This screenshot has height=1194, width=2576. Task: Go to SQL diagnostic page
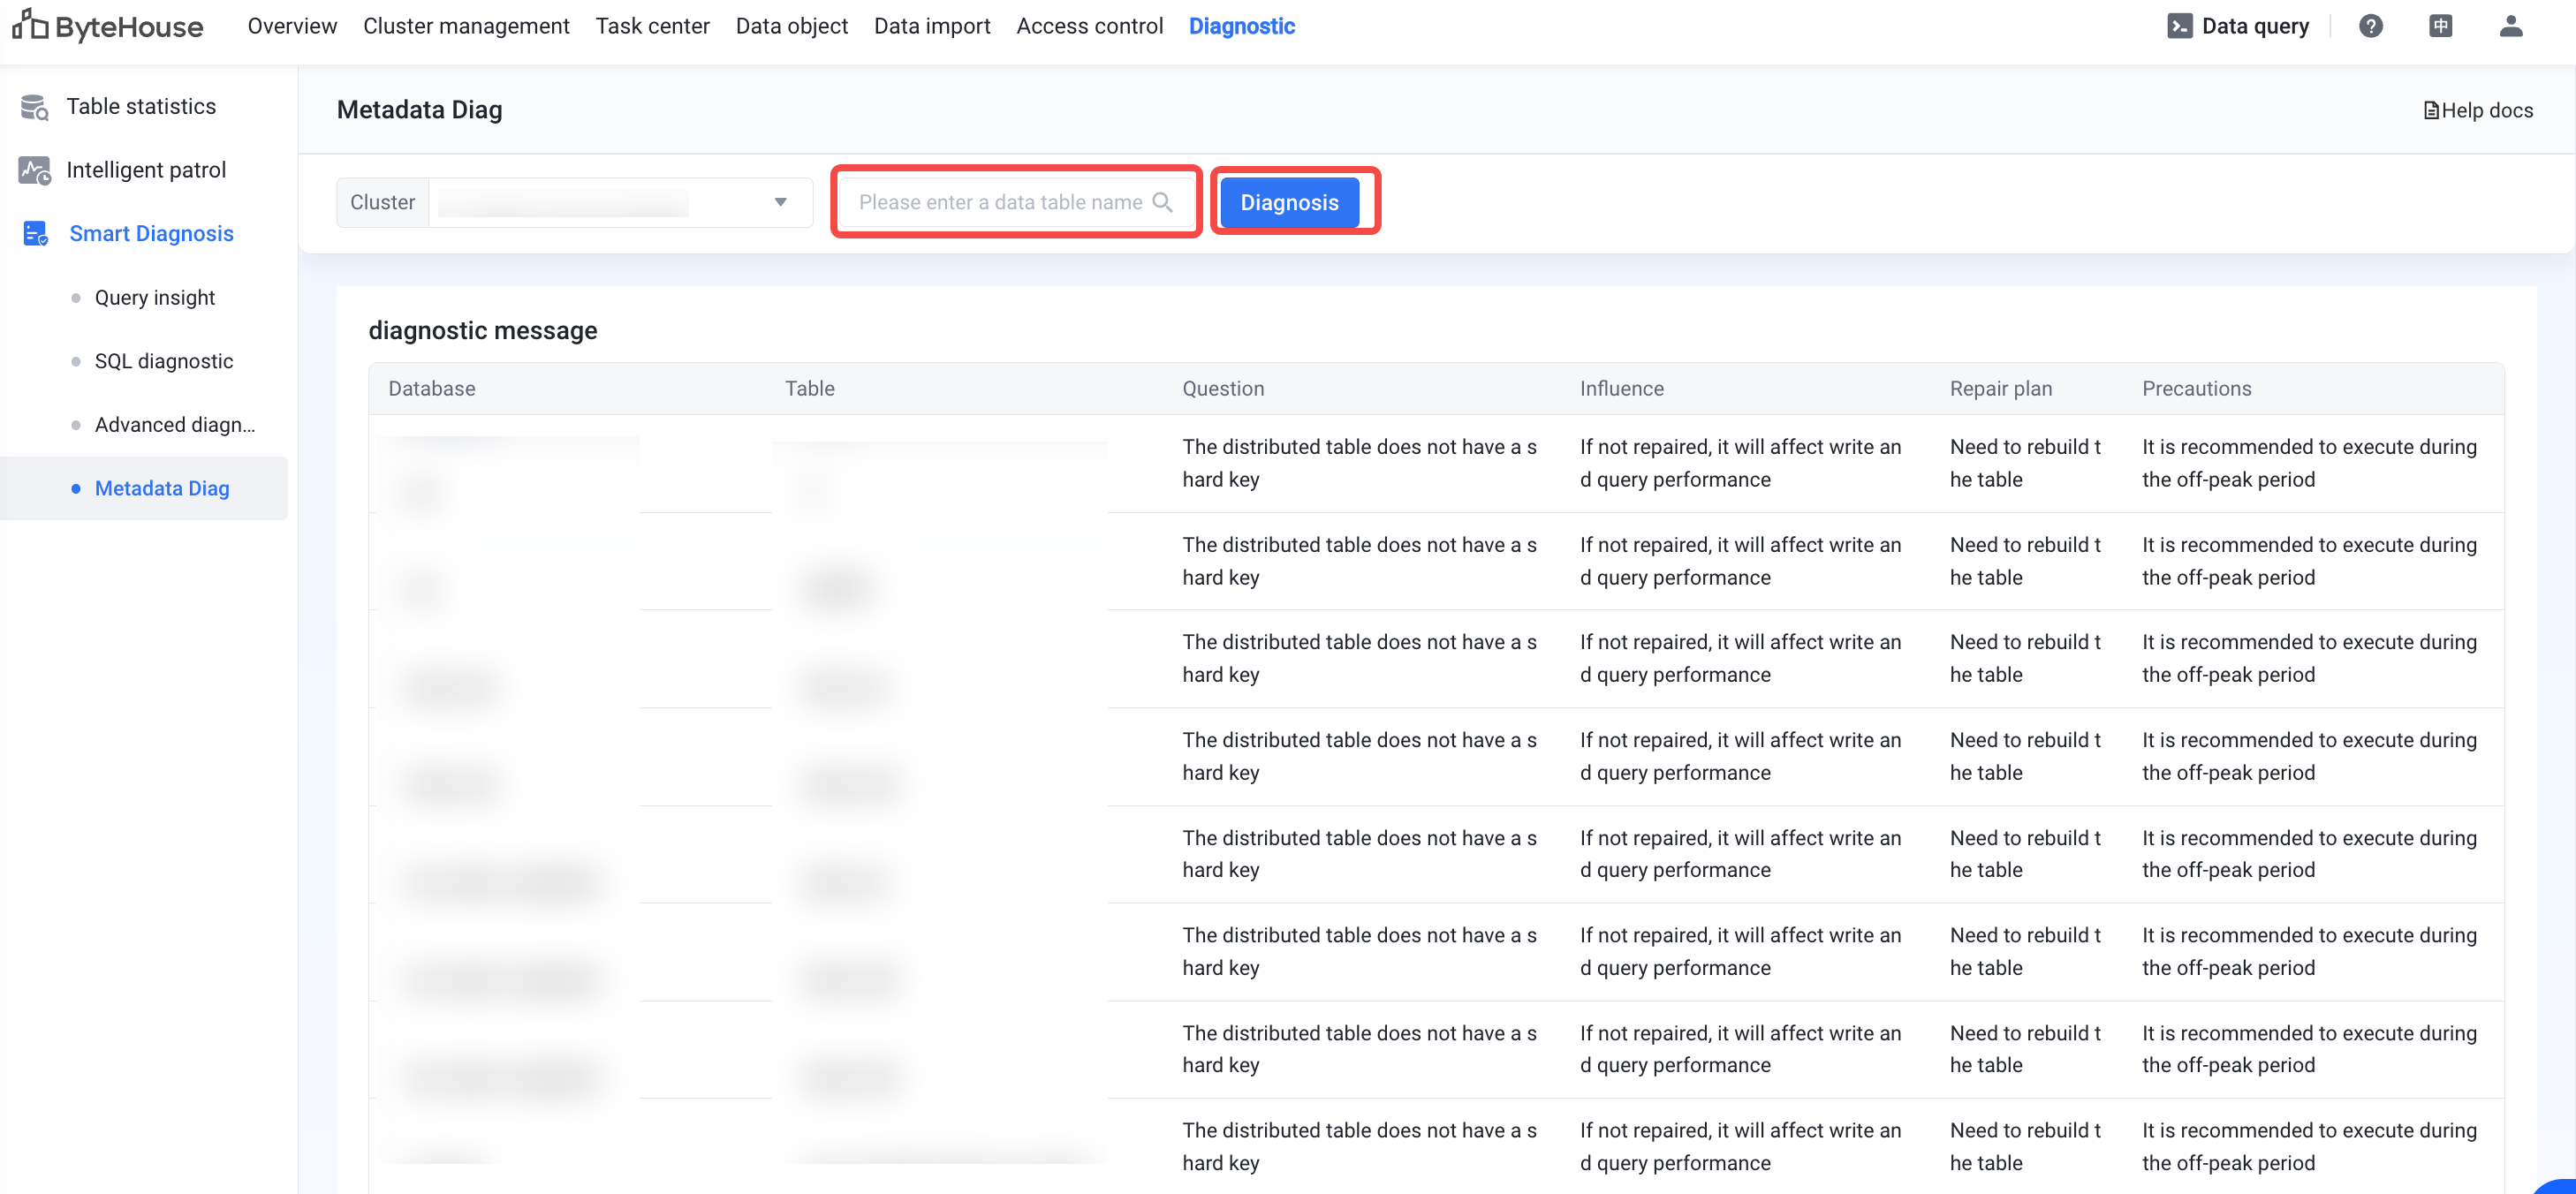click(163, 361)
